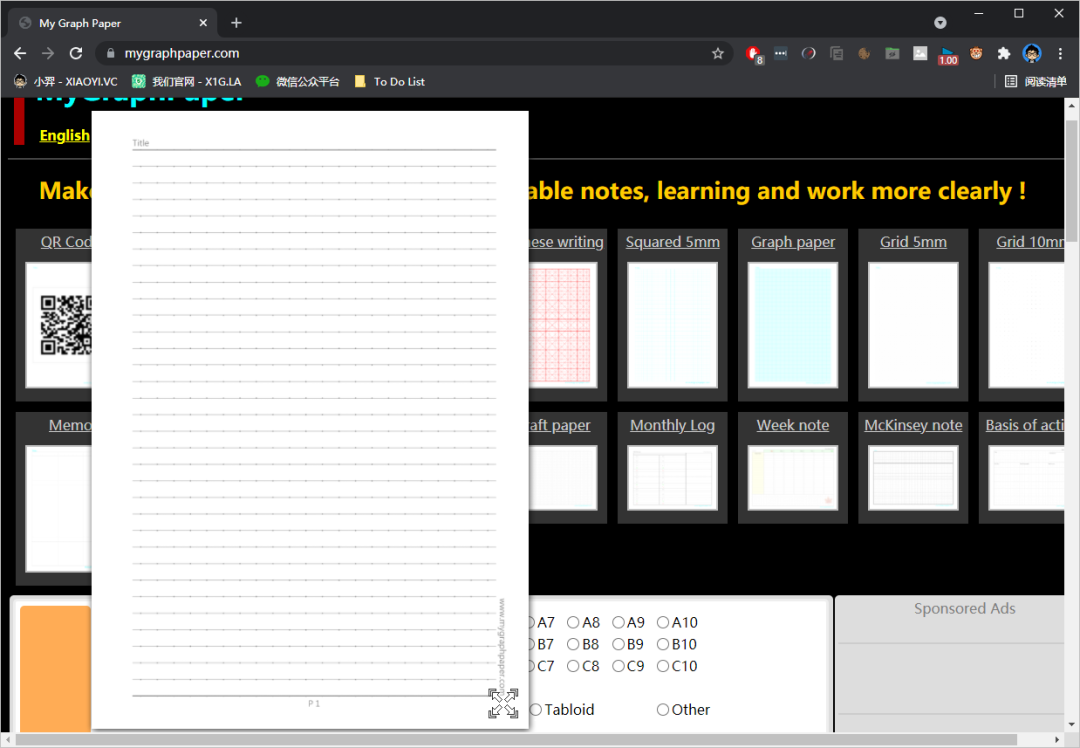Click the Graph paper thumbnail preview
1080x748 pixels.
[x=793, y=325]
